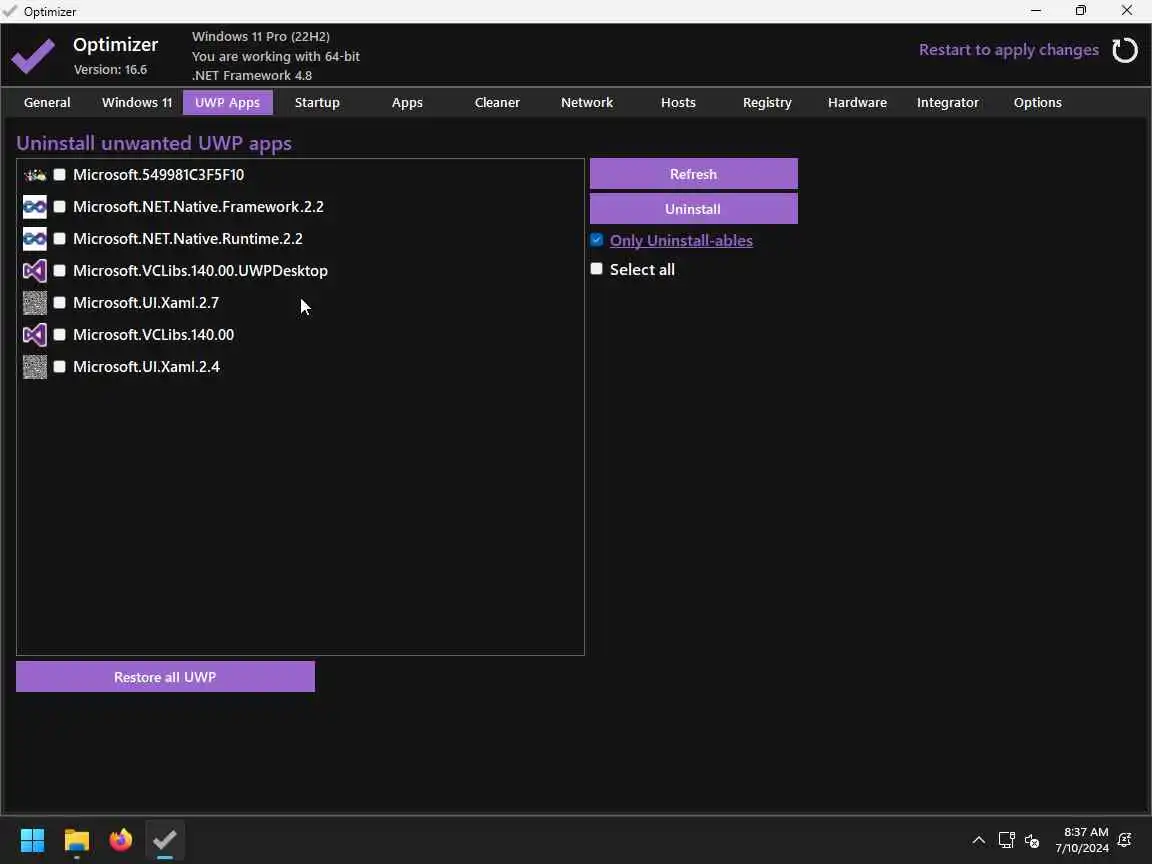1152x864 pixels.
Task: Click the Microsoft.NET.Native.Framework.2.2 entry text
Action: [198, 207]
